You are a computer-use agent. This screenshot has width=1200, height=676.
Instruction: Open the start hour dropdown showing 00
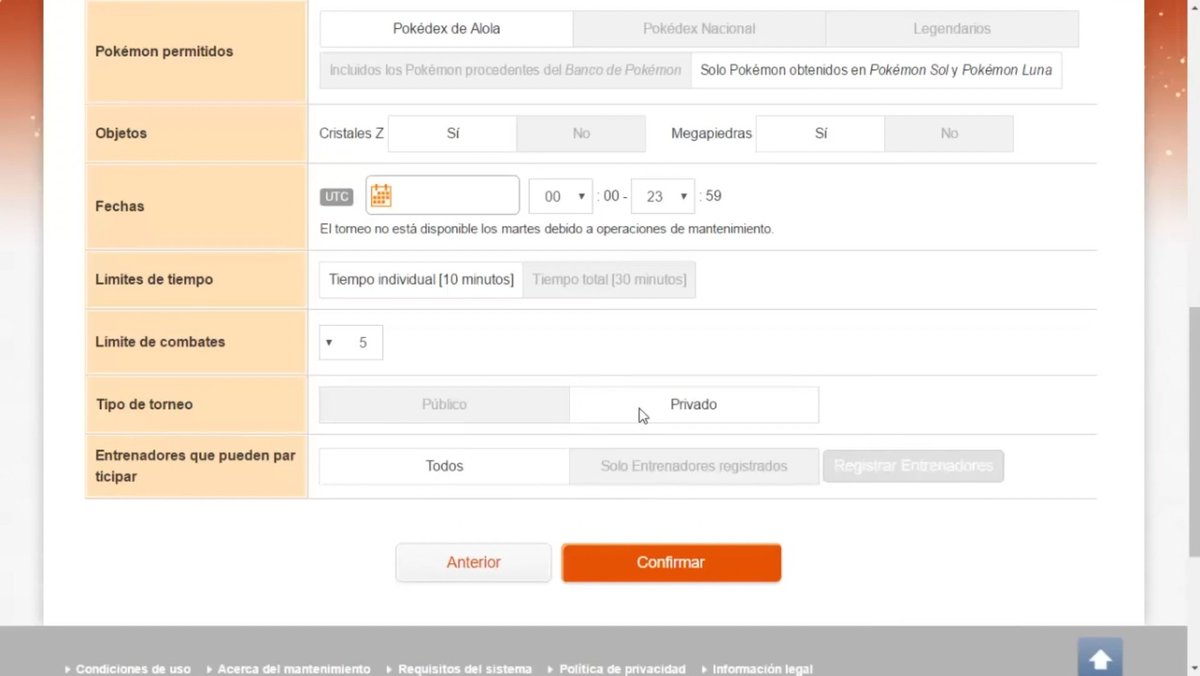click(561, 196)
